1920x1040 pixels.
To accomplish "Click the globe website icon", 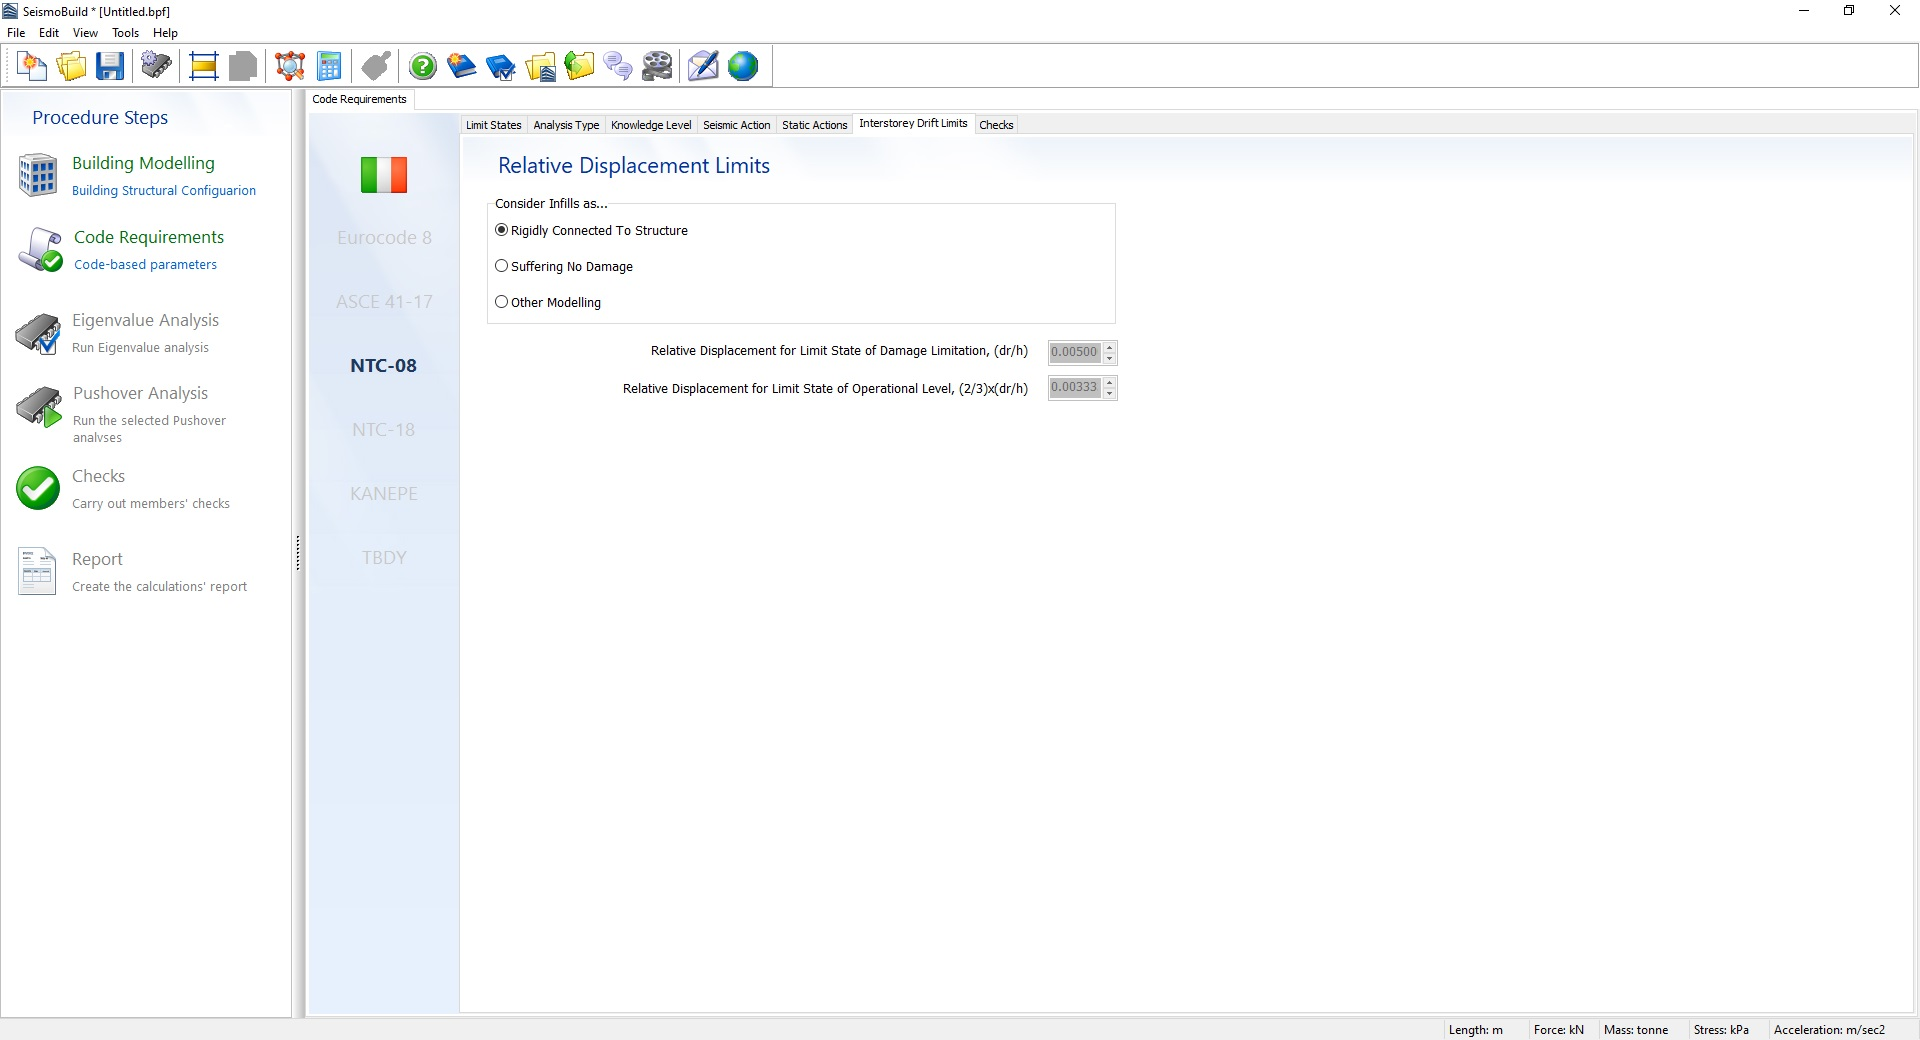I will point(743,67).
